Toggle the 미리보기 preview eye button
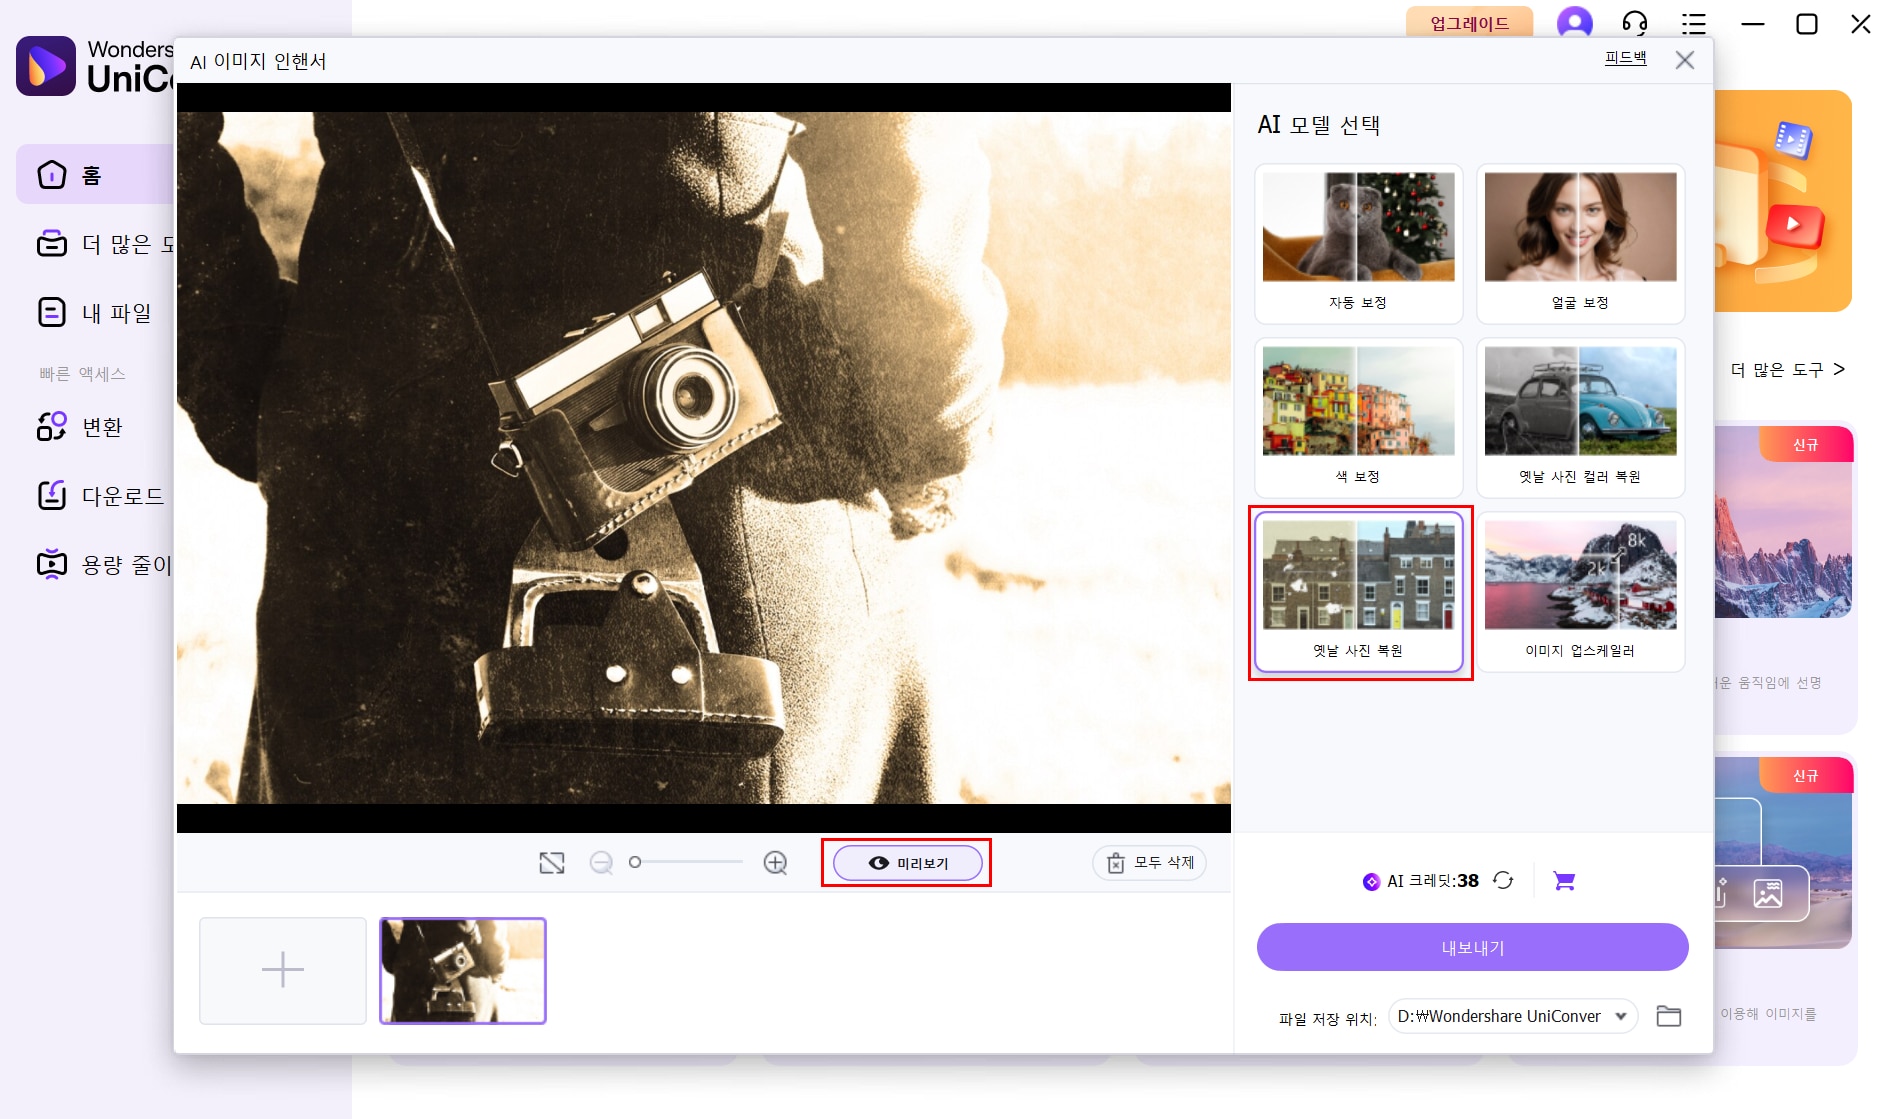The height and width of the screenshot is (1119, 1887). click(x=907, y=863)
